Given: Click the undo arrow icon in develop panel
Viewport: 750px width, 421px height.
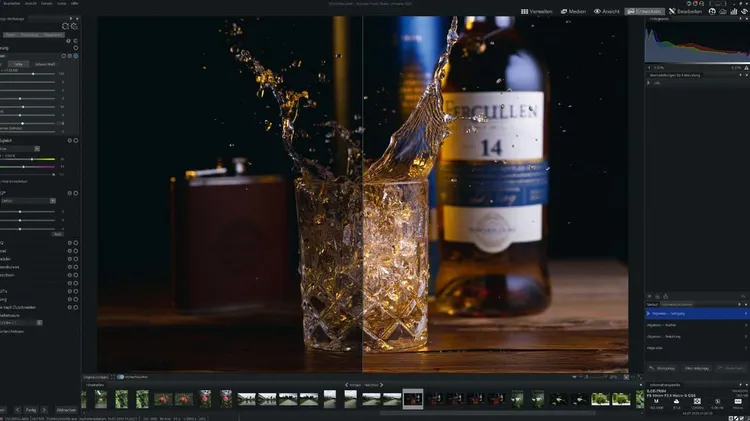Looking at the screenshot, I should 66,25.
